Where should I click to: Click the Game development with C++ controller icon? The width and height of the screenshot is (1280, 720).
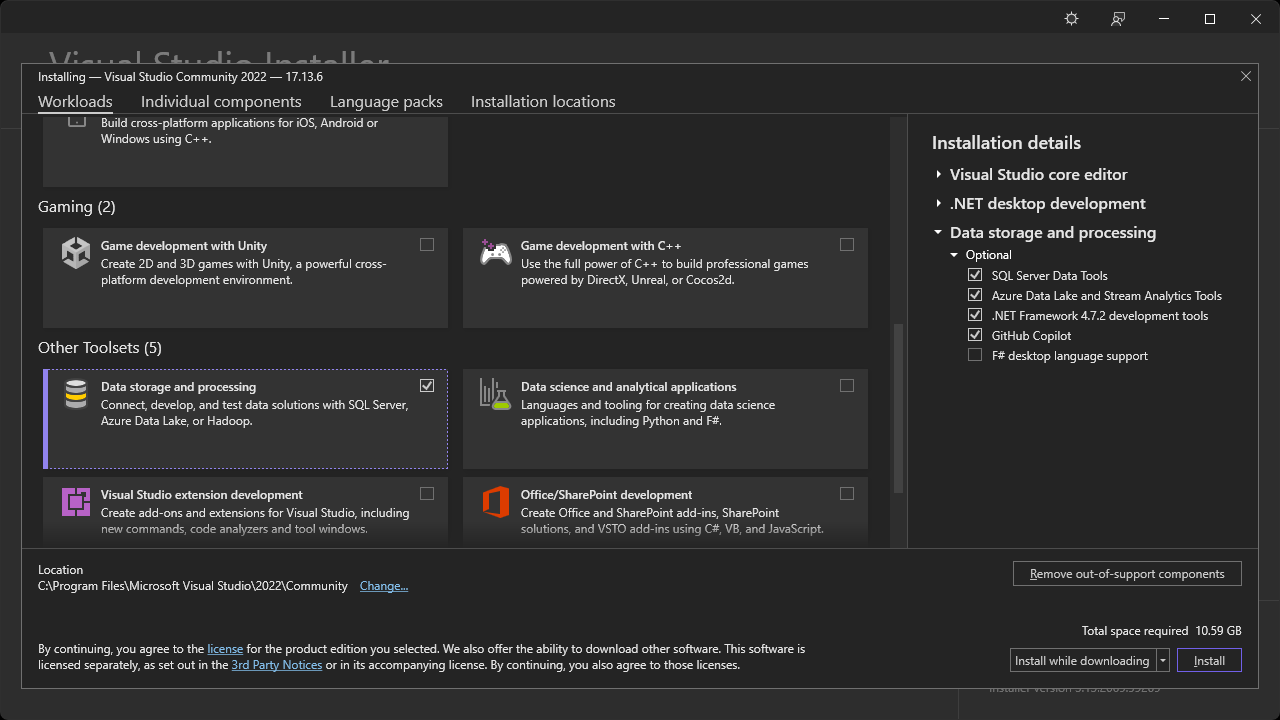click(x=496, y=253)
